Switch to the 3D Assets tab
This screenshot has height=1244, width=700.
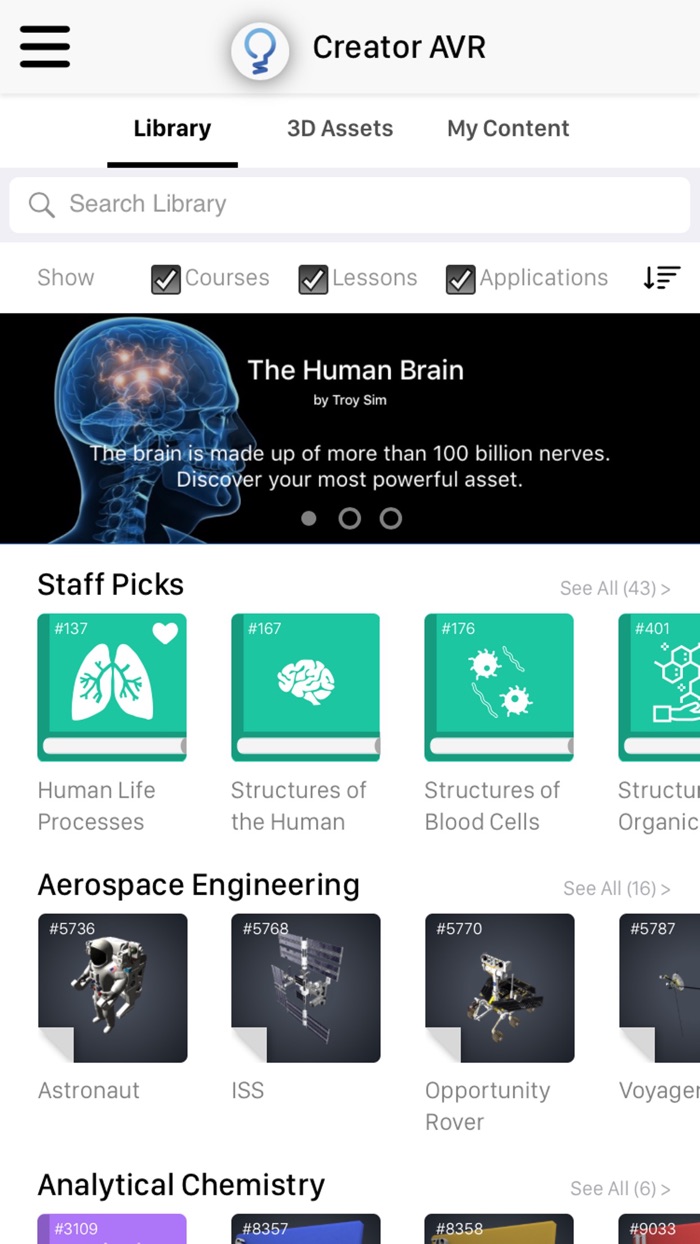tap(340, 128)
